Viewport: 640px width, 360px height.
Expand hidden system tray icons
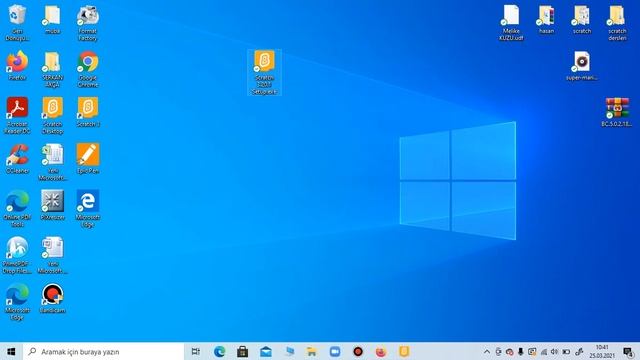pos(487,351)
